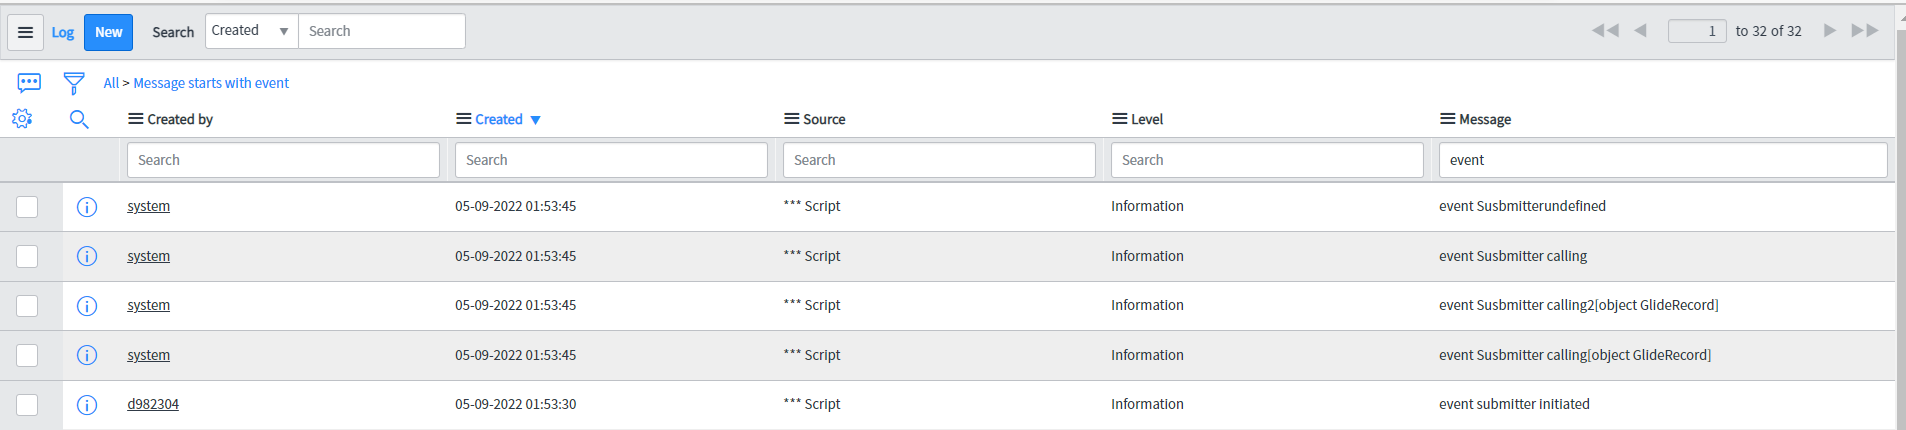The image size is (1906, 430).
Task: Go to first page double-arrow icon
Action: [1605, 31]
